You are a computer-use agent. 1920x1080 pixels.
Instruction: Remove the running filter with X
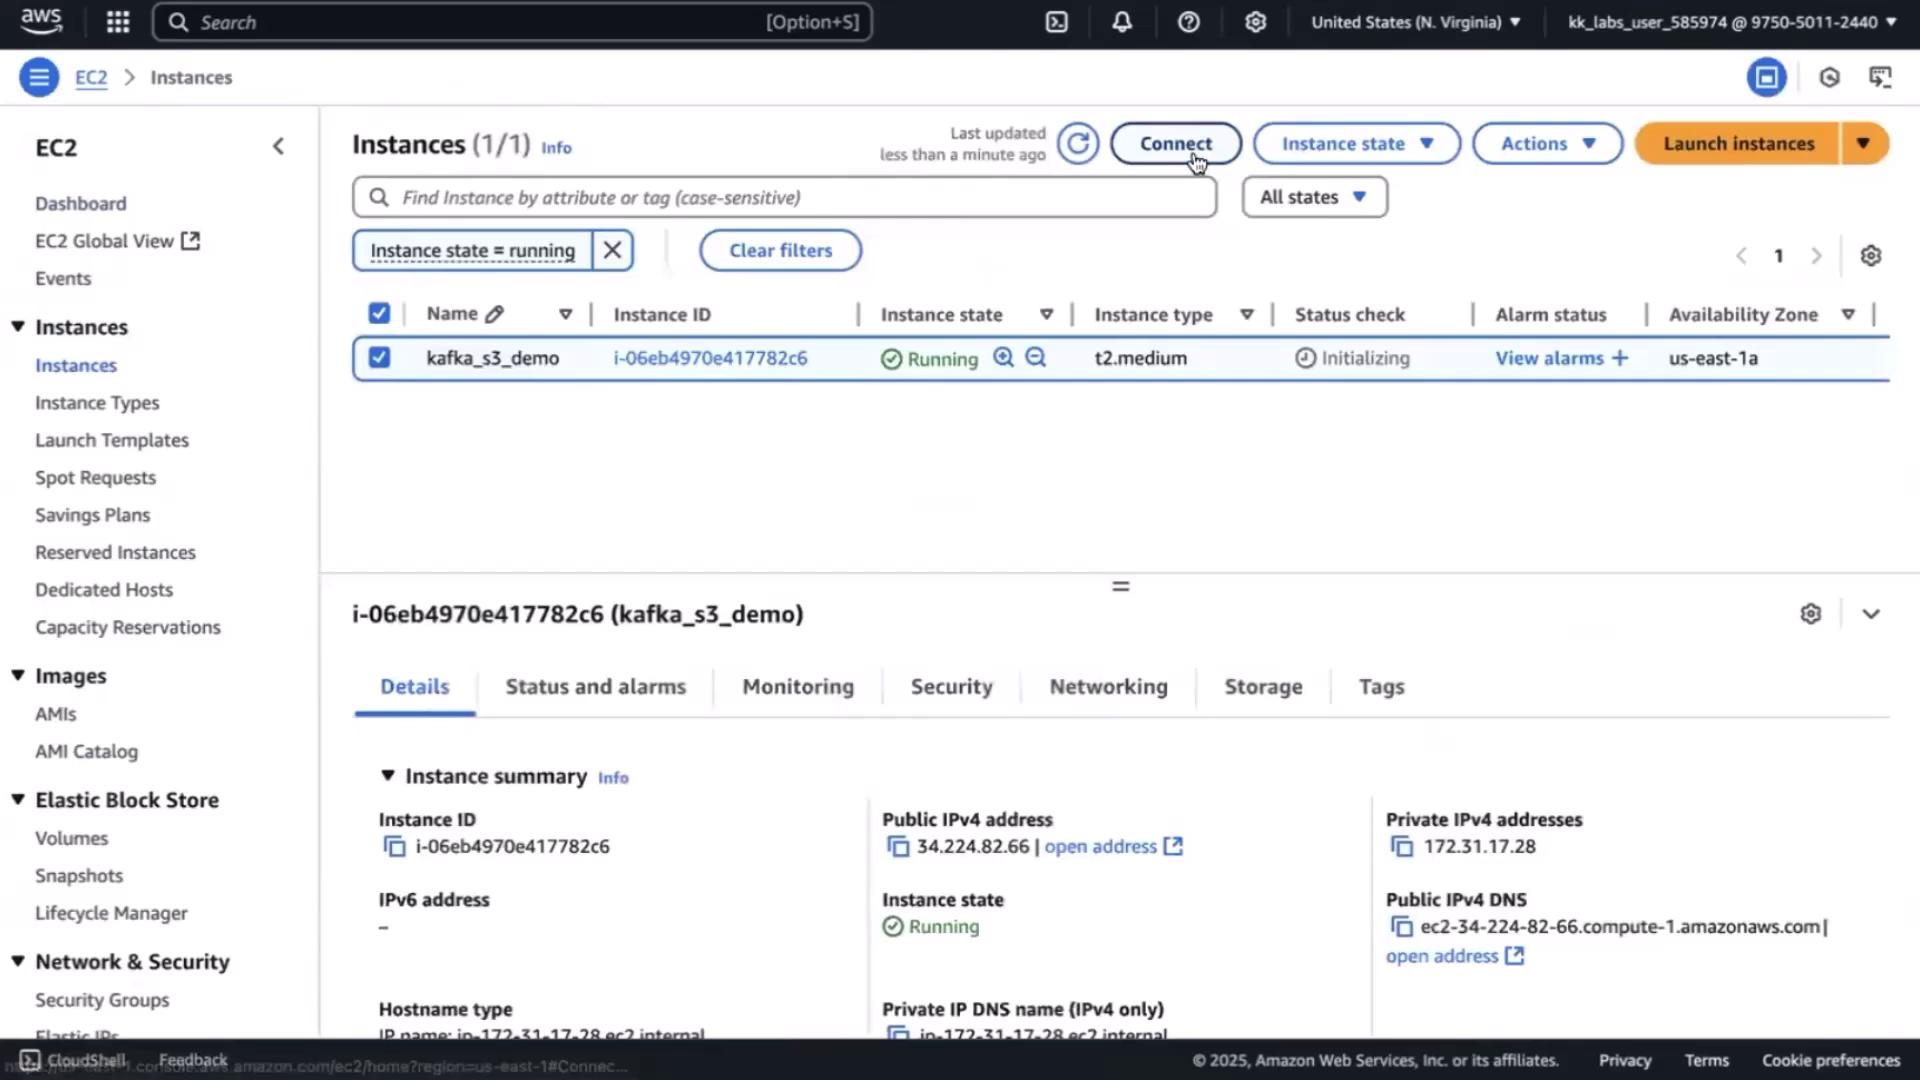(612, 250)
